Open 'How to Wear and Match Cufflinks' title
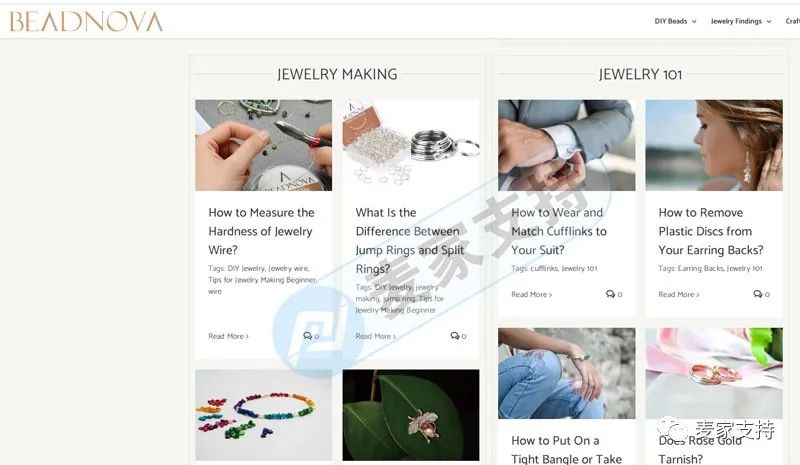This screenshot has height=465, width=800. tap(559, 231)
